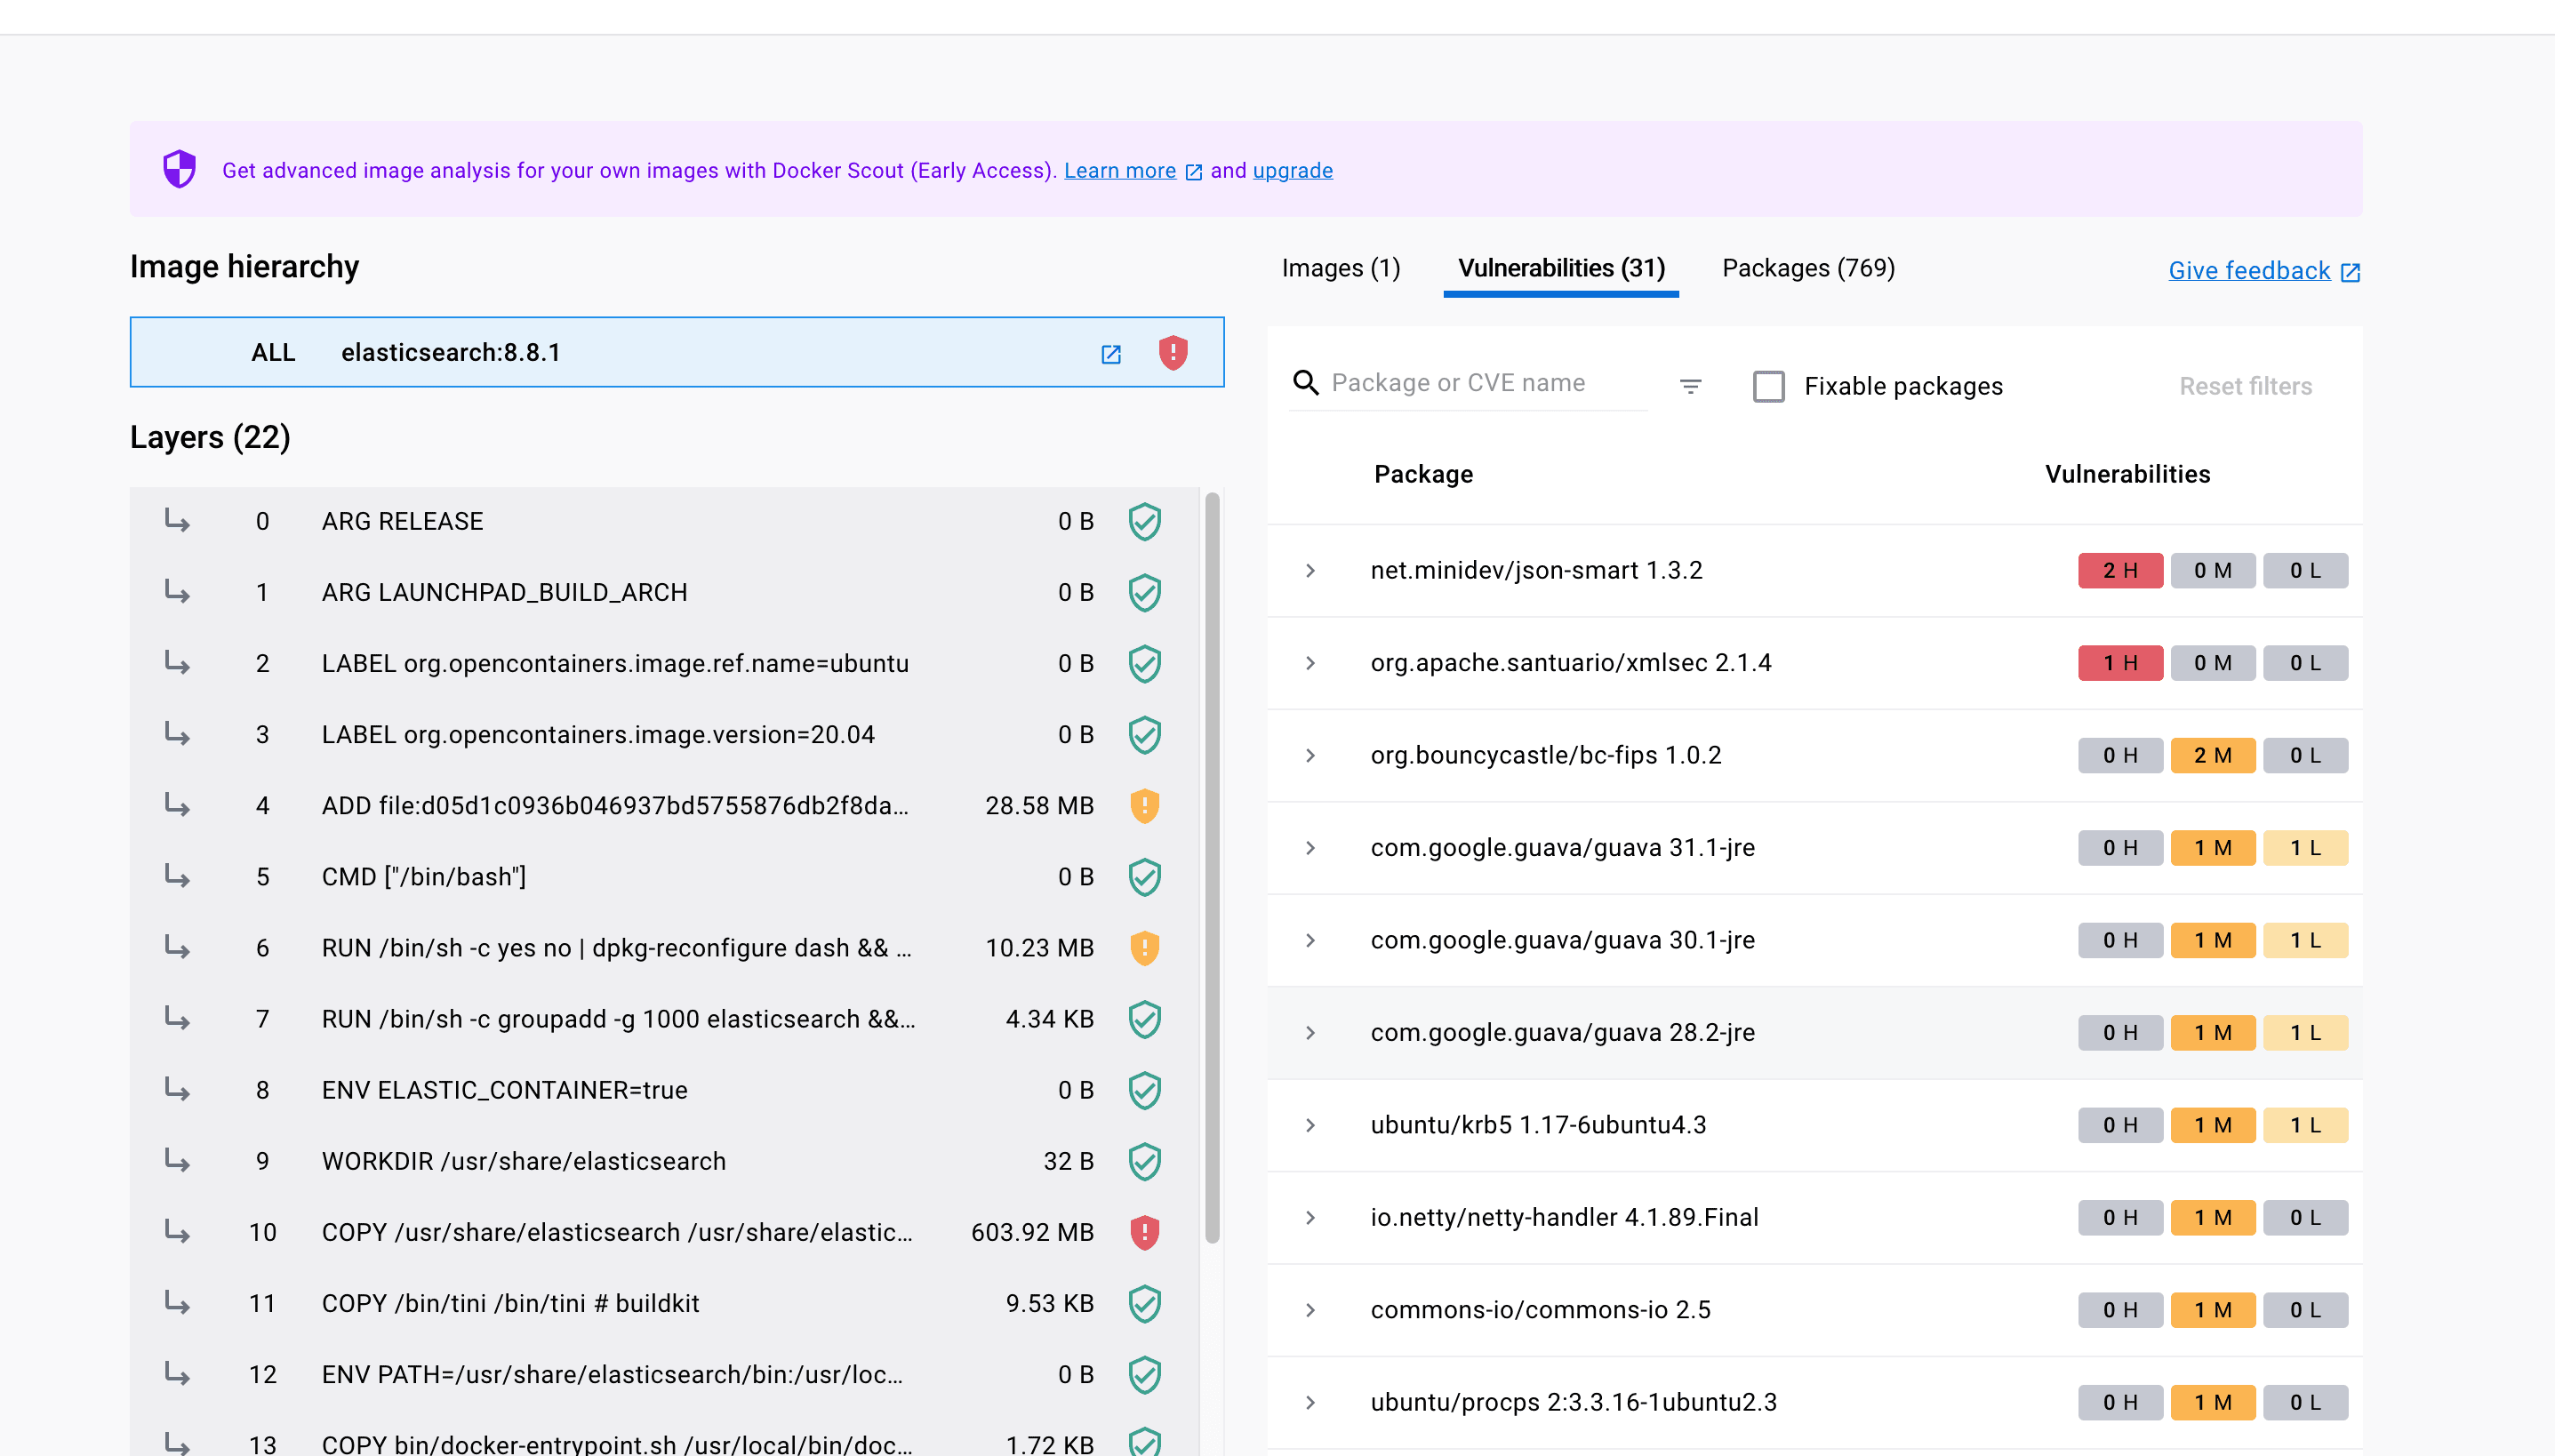Open elasticsearch:8.8.1 external link icon
2555x1456 pixels.
coord(1111,354)
